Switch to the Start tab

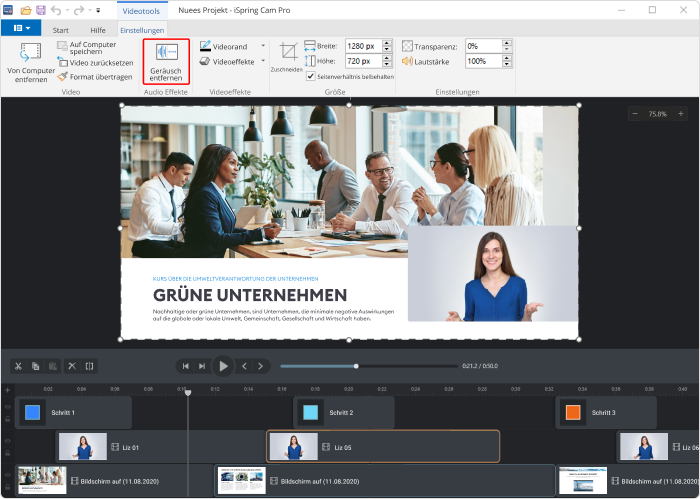pyautogui.click(x=61, y=30)
